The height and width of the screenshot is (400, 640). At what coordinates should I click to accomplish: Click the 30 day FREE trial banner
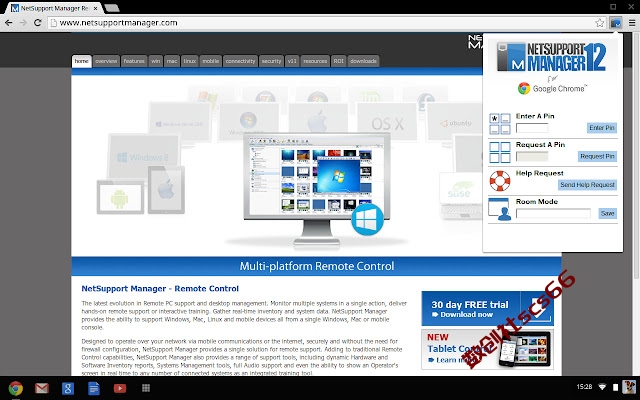pos(487,309)
